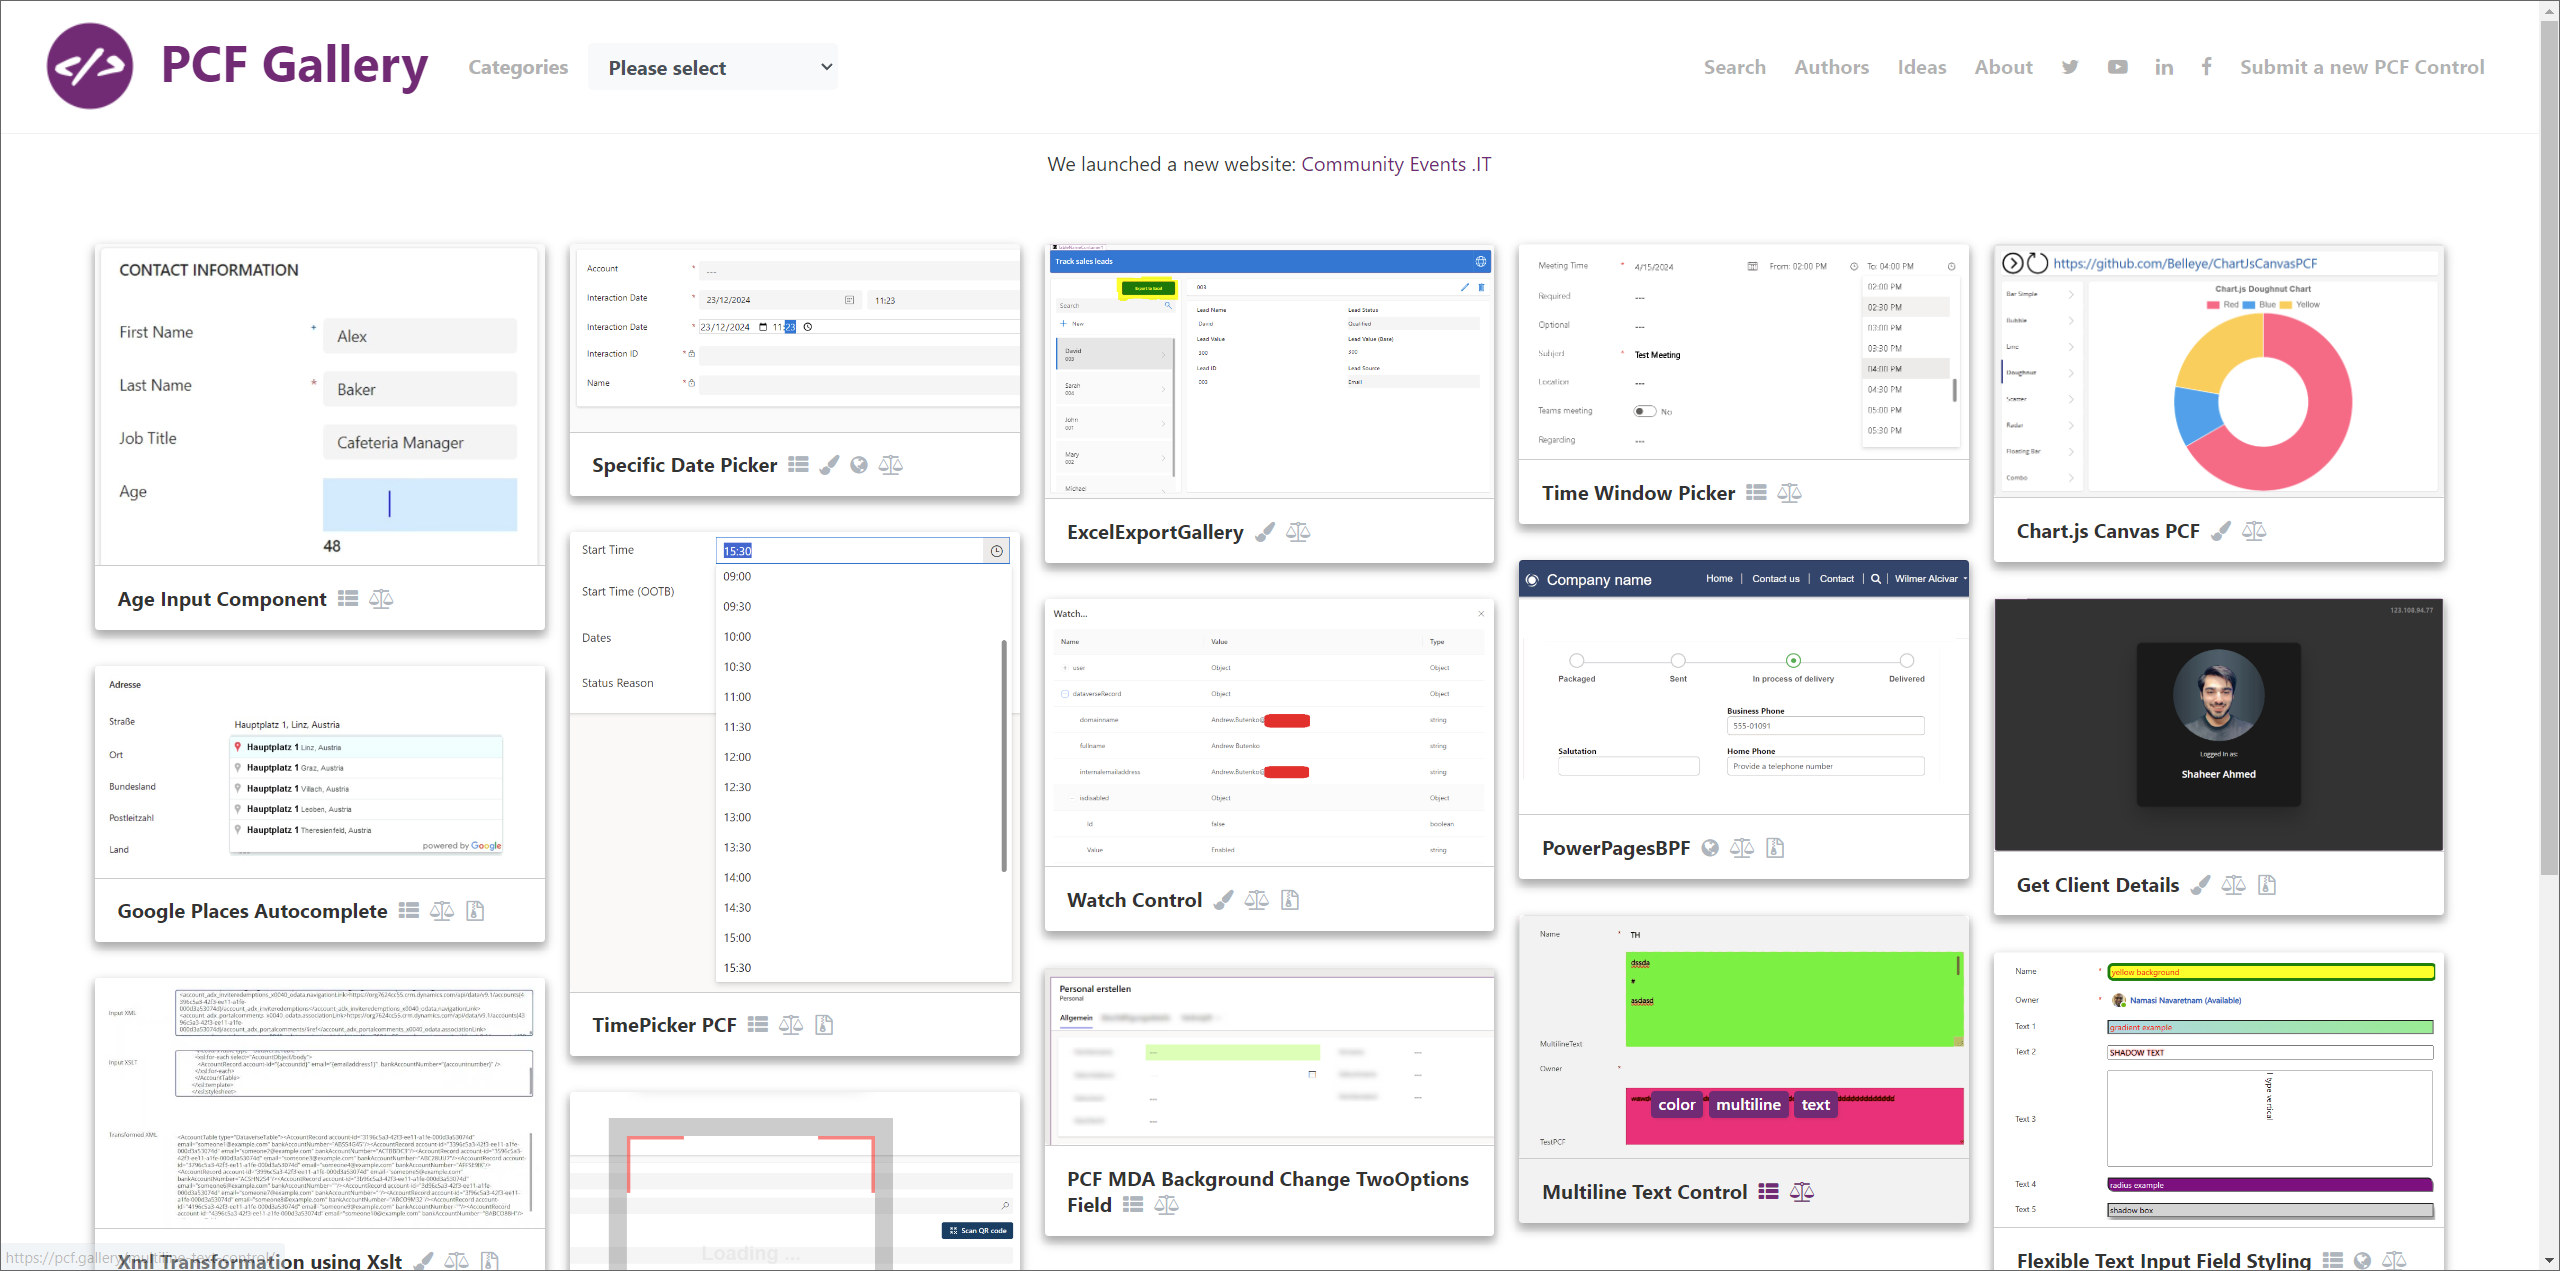Open the ExcelExportGallery title link

[x=1155, y=532]
